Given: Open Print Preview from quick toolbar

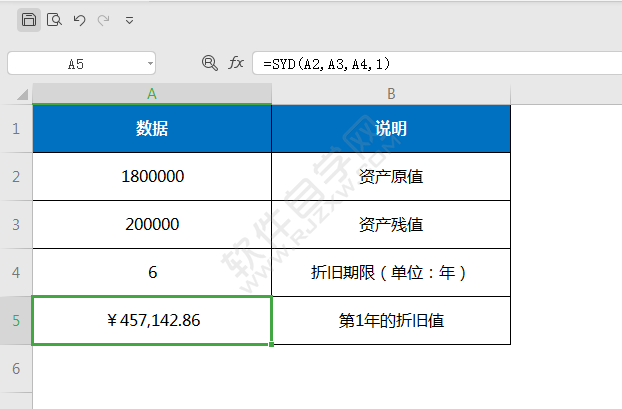Looking at the screenshot, I should pyautogui.click(x=54, y=20).
